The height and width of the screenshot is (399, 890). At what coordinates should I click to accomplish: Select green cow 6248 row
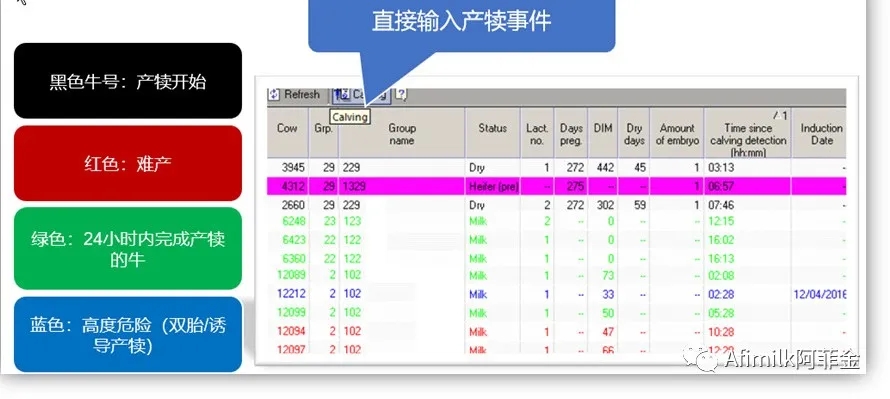coord(557,221)
